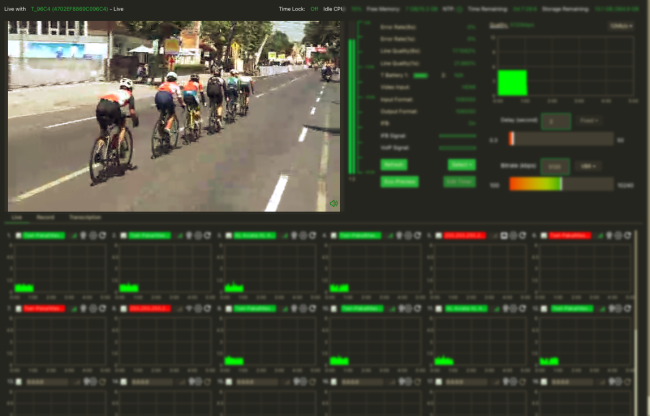Image resolution: width=650 pixels, height=416 pixels.
Task: Open the Fixed delay mode dropdown
Action: [589, 121]
